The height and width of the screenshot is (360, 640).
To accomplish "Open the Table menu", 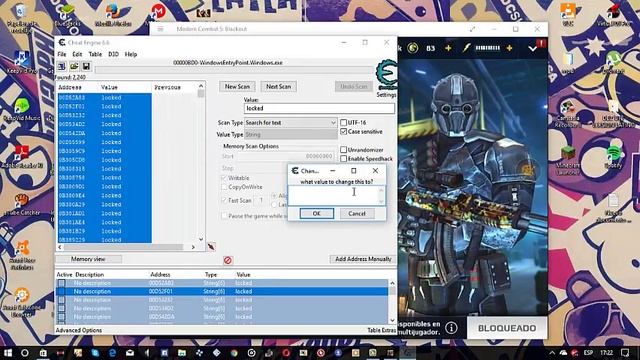I will [95, 54].
